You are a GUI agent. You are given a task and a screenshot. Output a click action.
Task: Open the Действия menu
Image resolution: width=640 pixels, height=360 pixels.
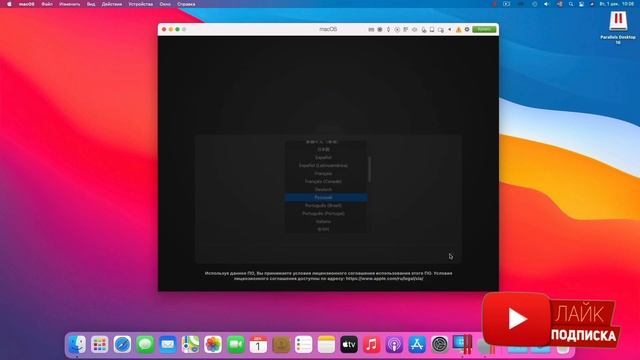(x=112, y=4)
